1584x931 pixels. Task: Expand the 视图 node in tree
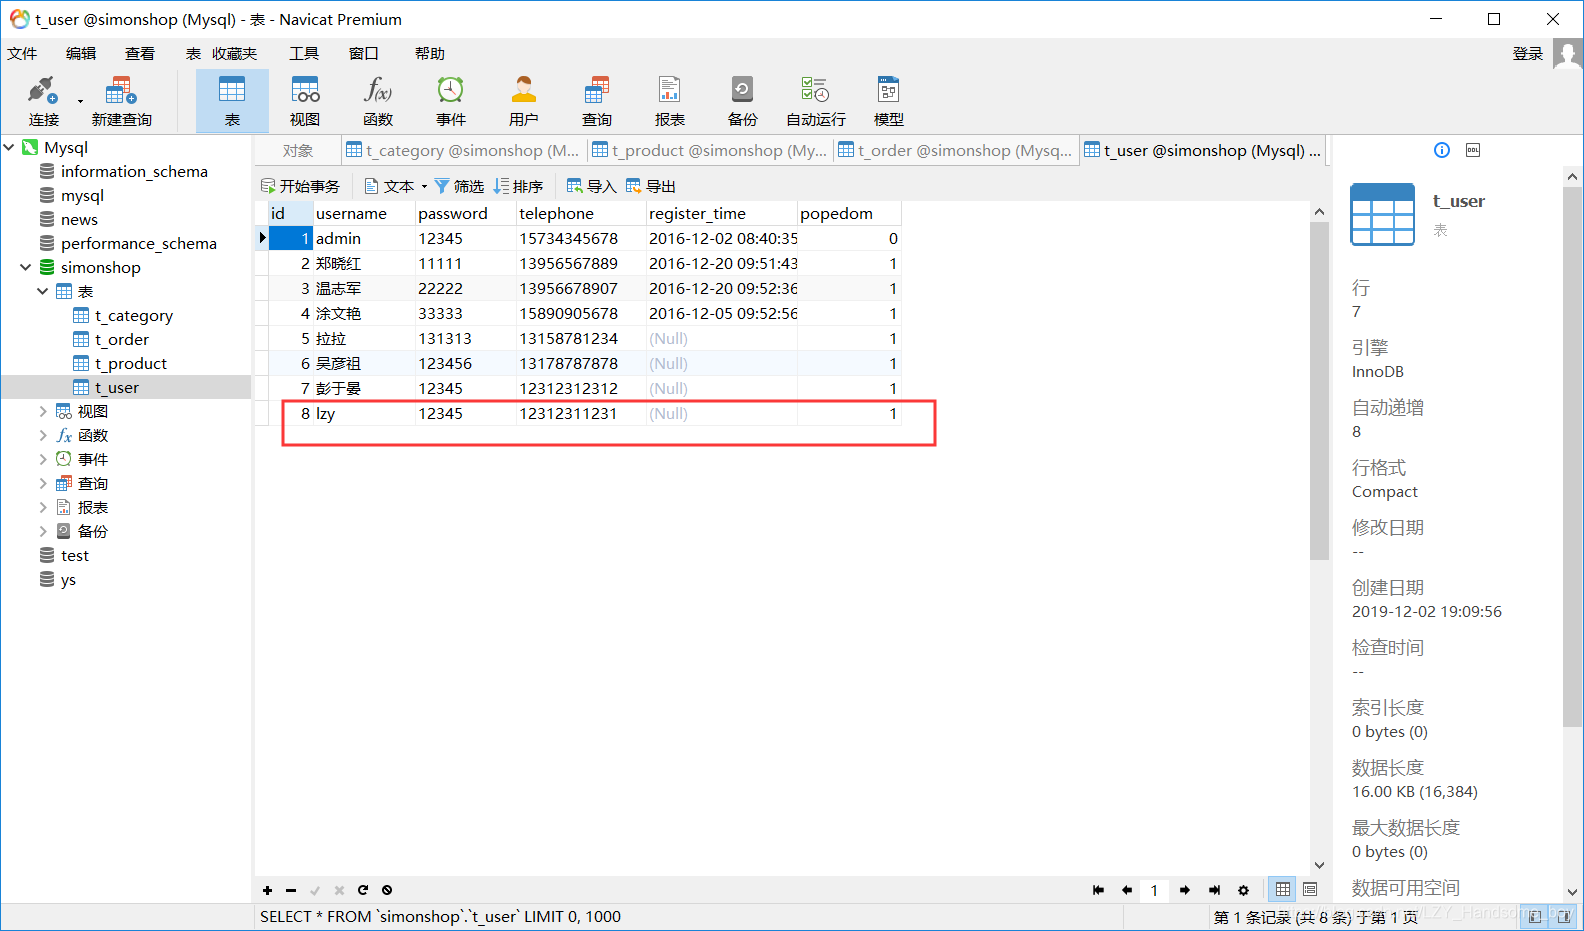[43, 411]
